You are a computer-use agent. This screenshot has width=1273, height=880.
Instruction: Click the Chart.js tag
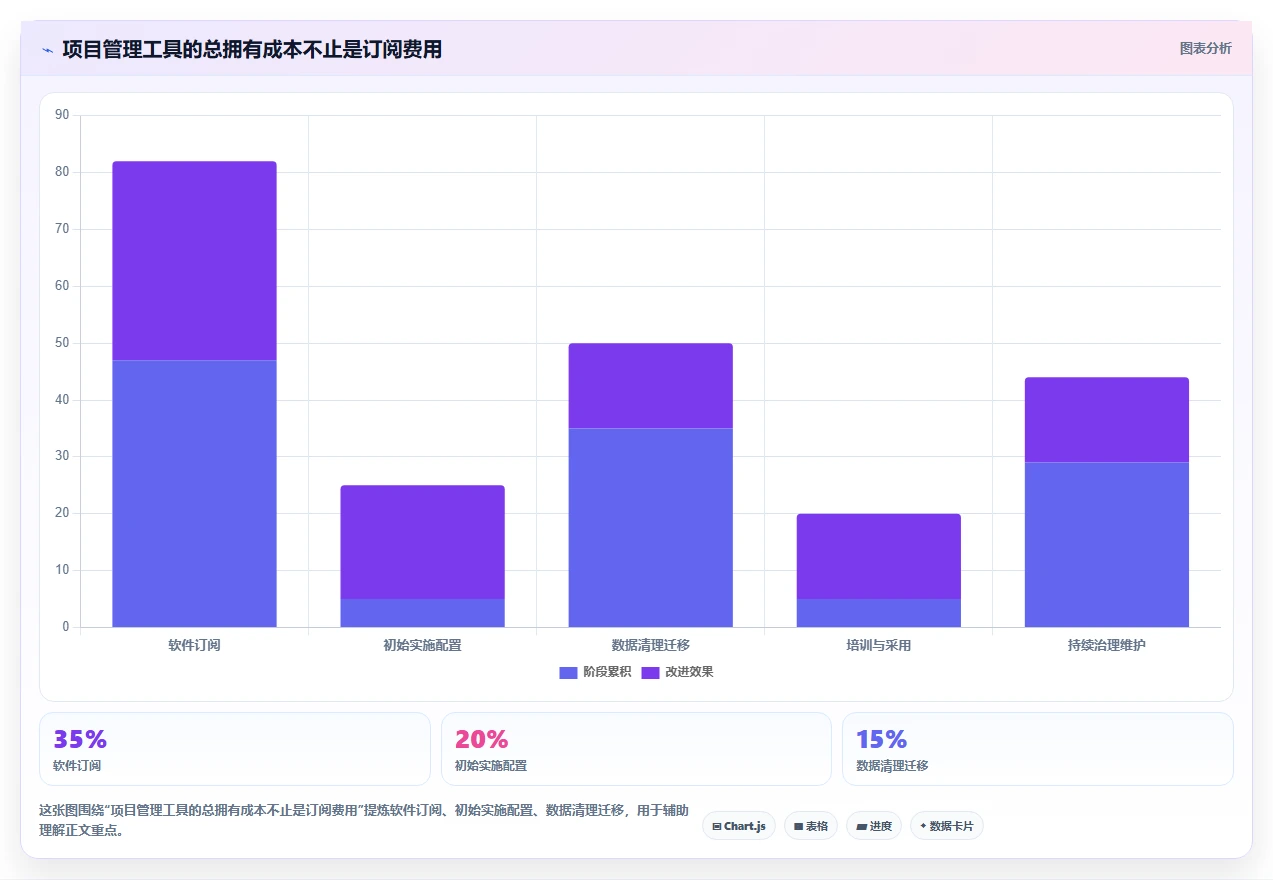click(x=739, y=826)
